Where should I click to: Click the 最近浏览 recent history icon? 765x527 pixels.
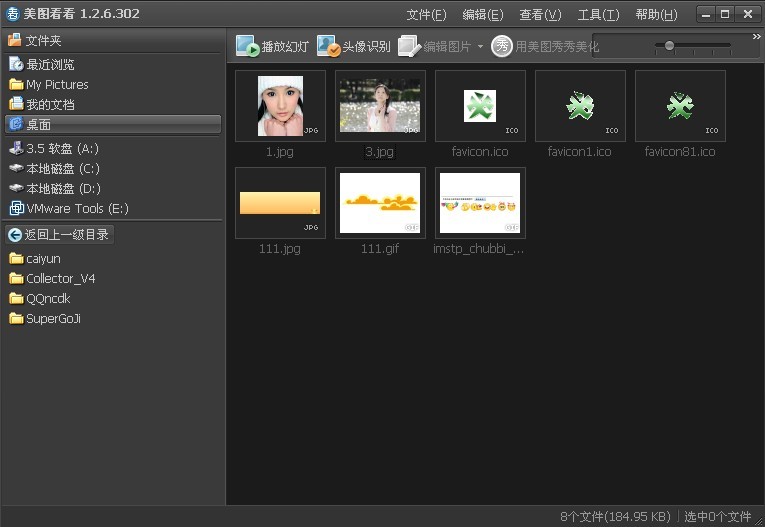[15, 64]
